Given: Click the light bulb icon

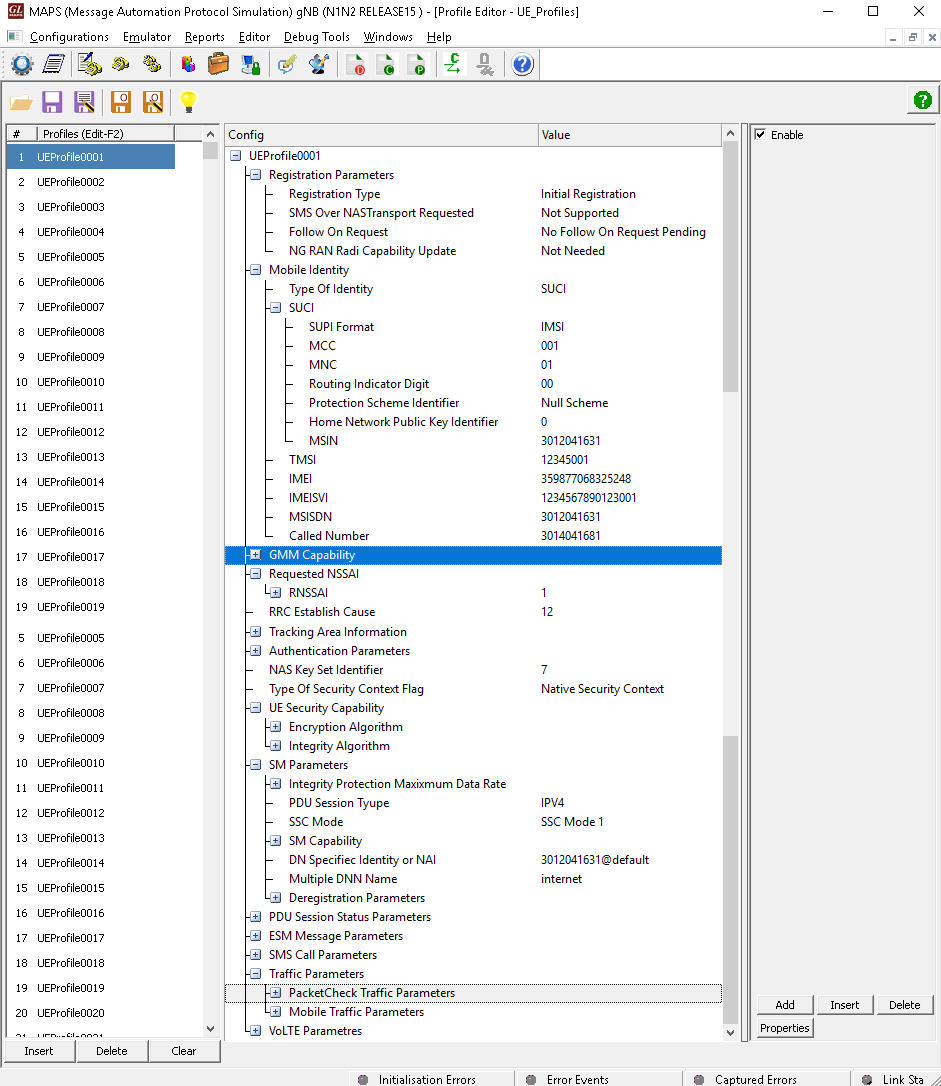Looking at the screenshot, I should (x=188, y=101).
